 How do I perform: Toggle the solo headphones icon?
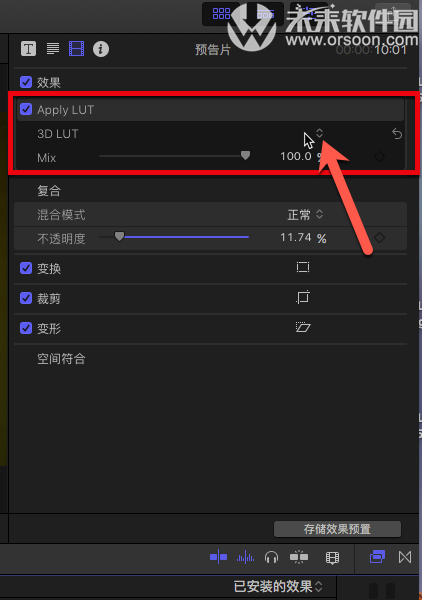272,557
